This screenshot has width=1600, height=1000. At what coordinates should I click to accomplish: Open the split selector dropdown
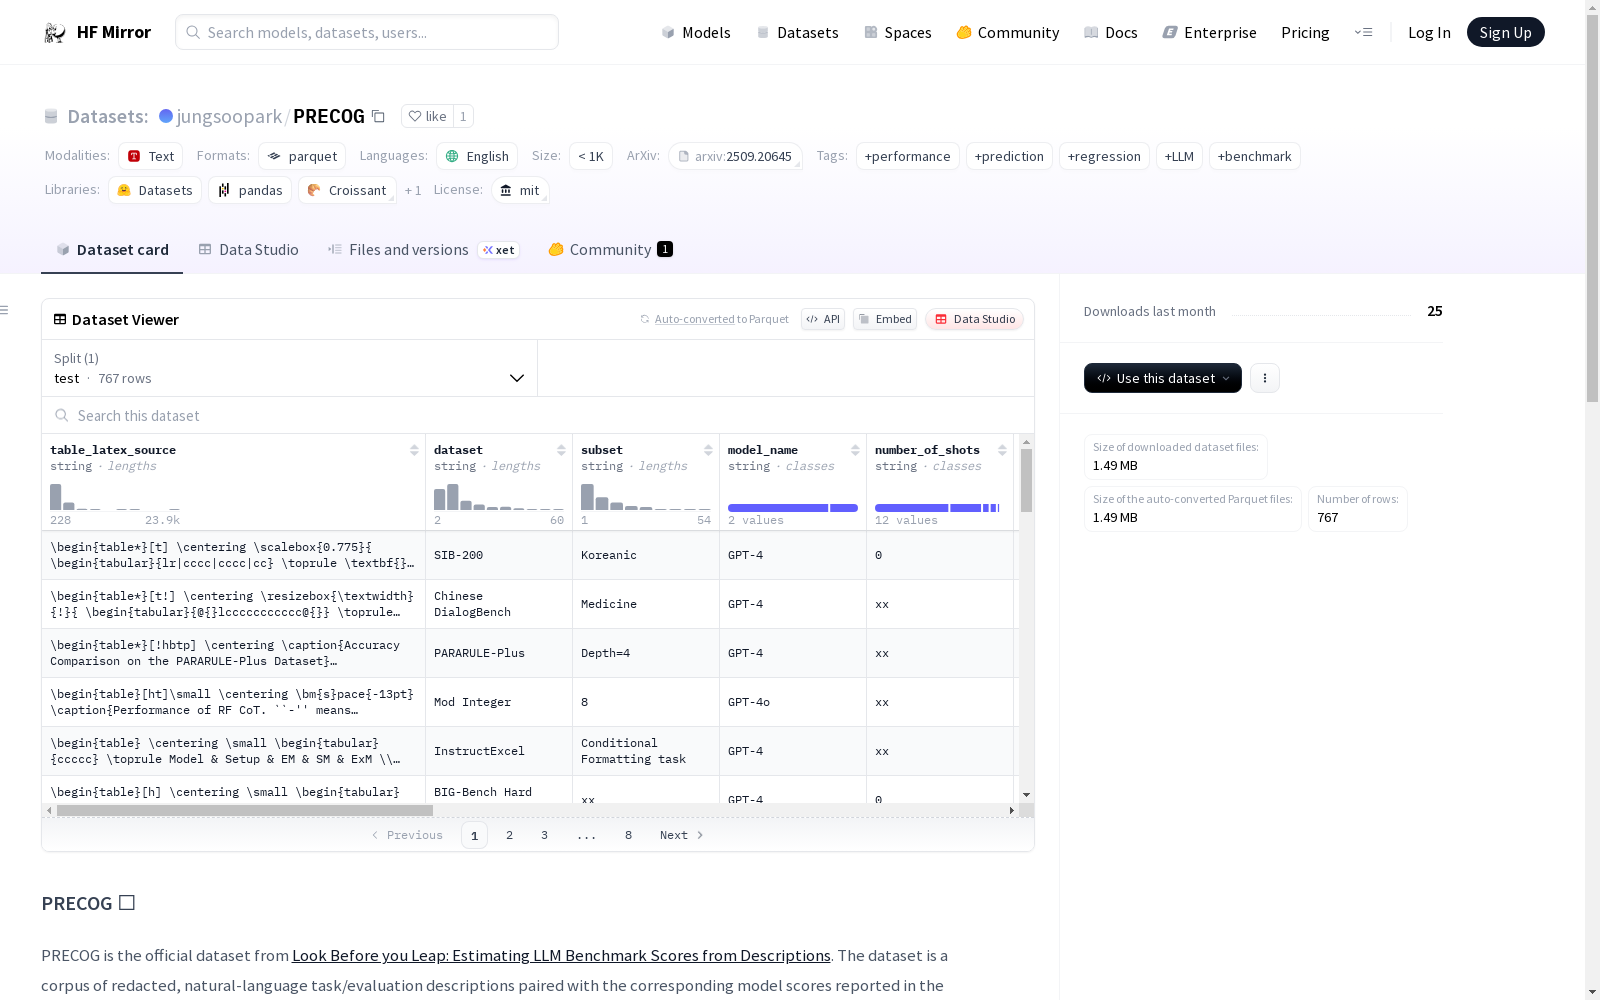click(290, 368)
